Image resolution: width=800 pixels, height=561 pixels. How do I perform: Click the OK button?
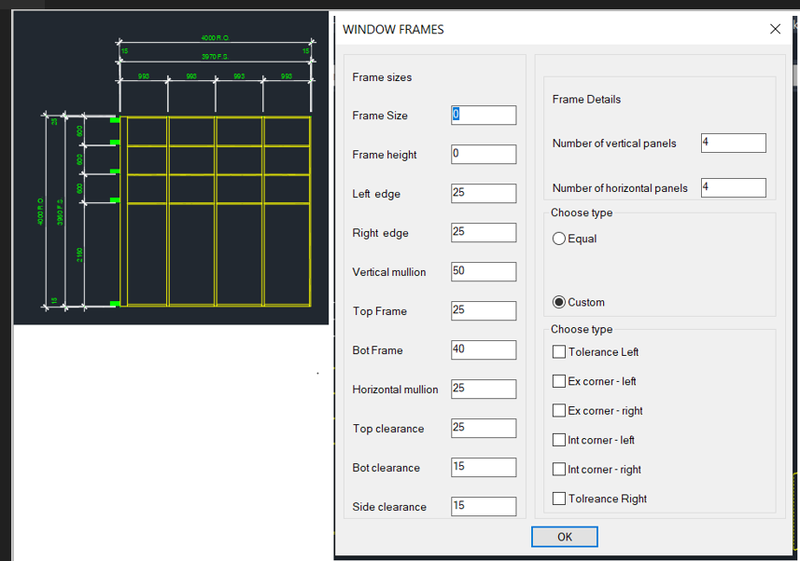coord(565,537)
